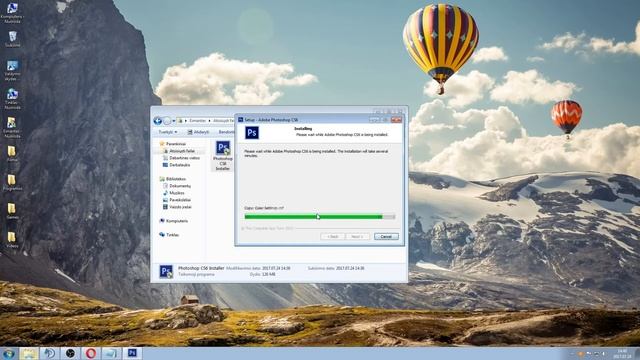Open the Recycle Bin desktop icon
Image resolution: width=640 pixels, height=360 pixels.
pos(13,40)
